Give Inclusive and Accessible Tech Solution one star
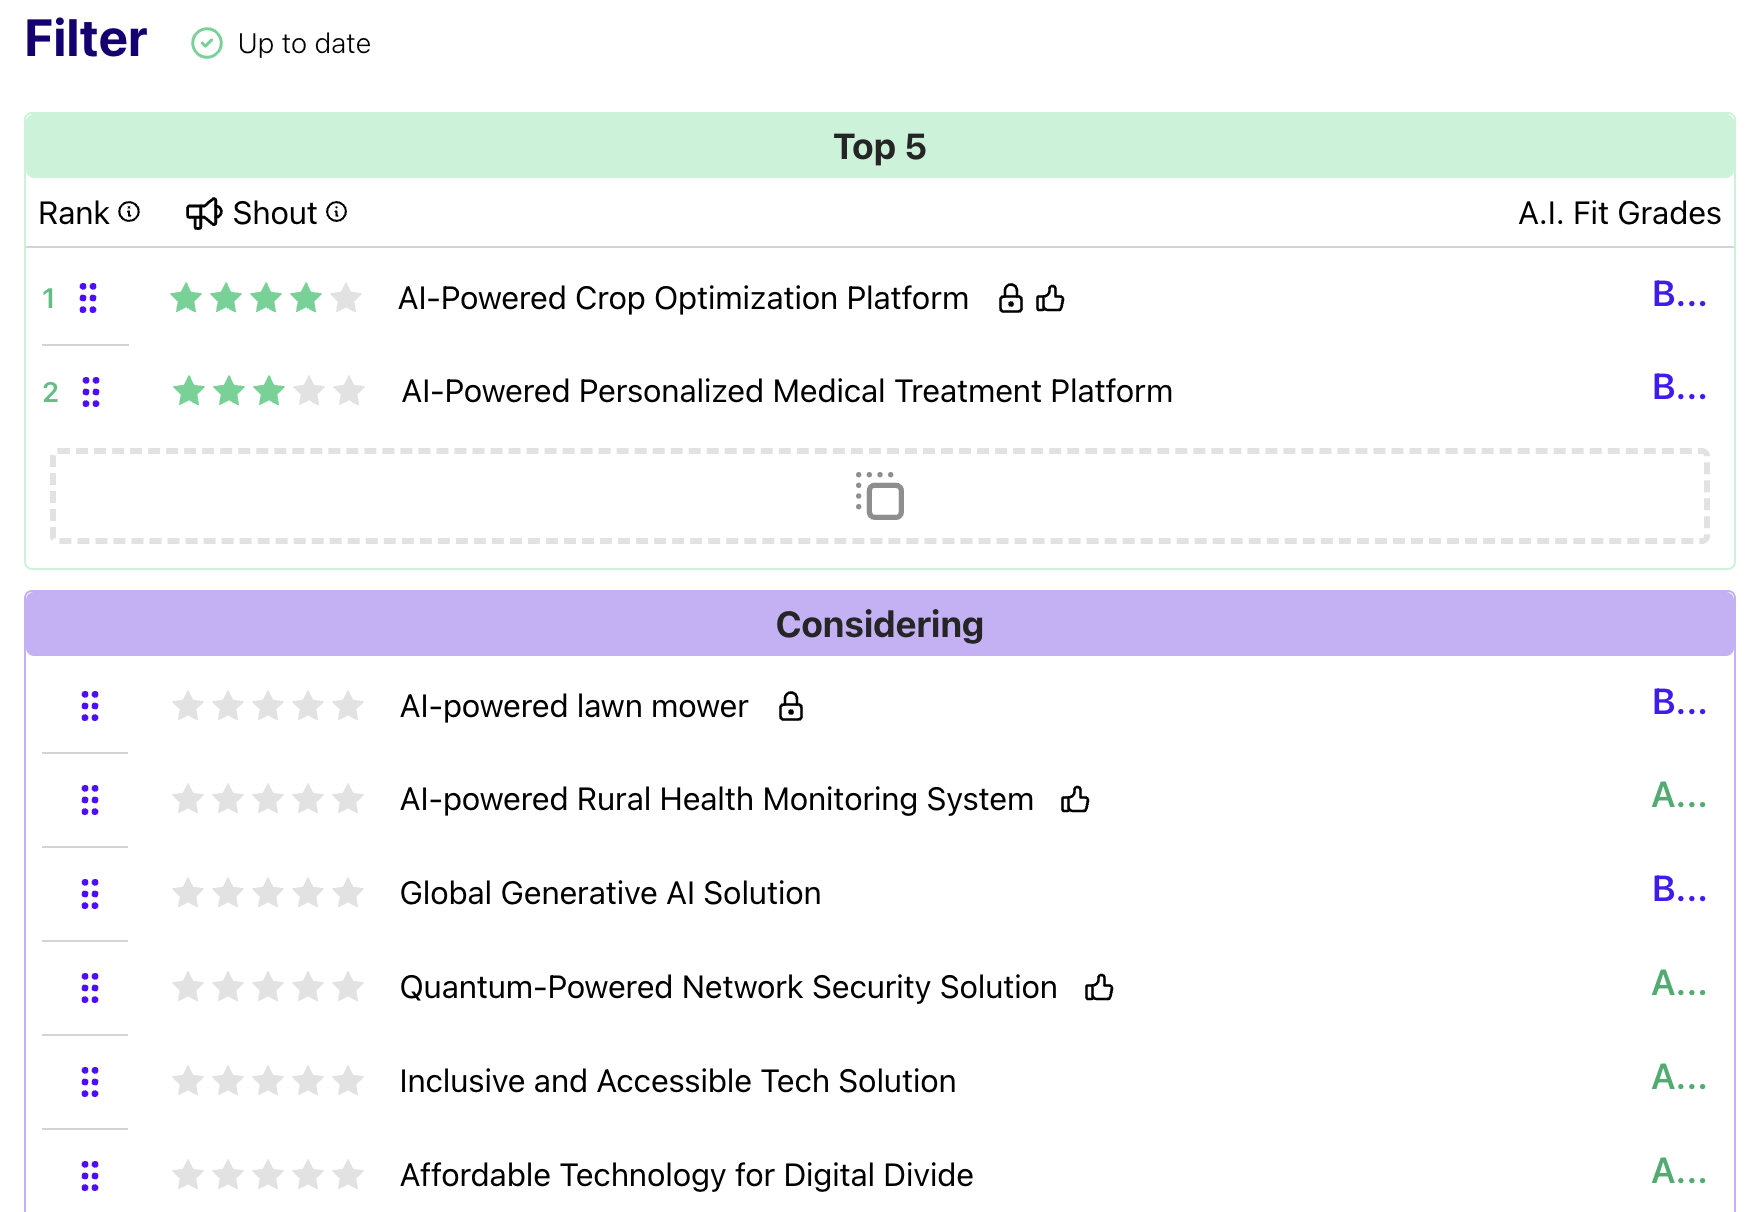 188,1081
